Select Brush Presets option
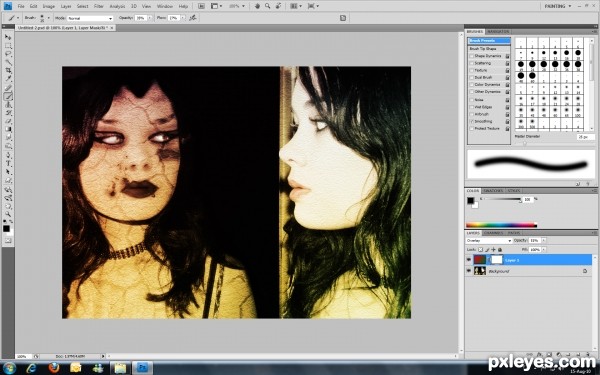600x375 pixels. coord(489,41)
